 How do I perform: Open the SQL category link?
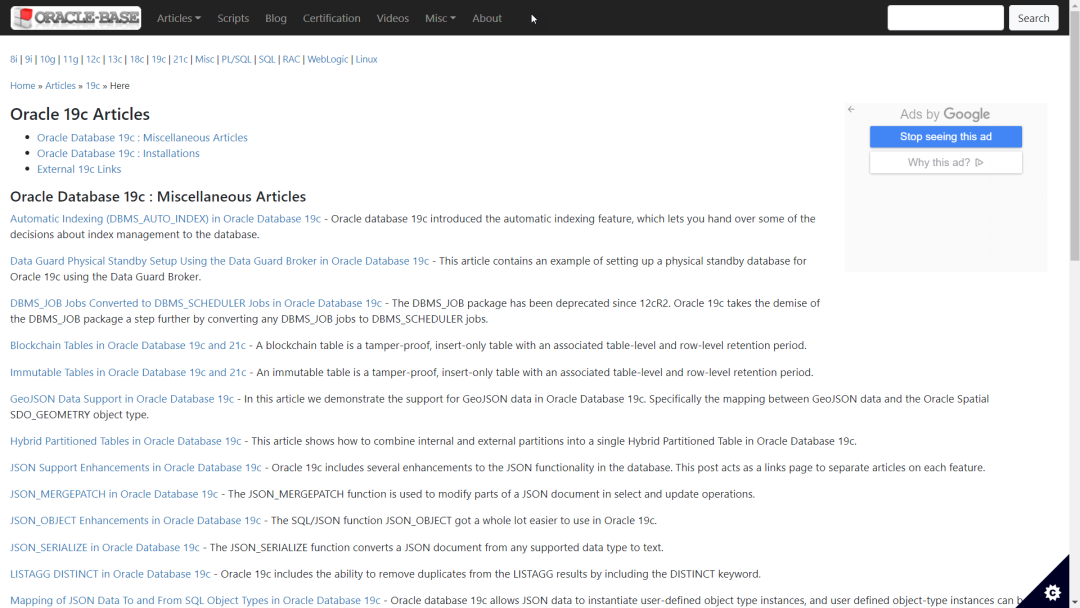pyautogui.click(x=267, y=59)
